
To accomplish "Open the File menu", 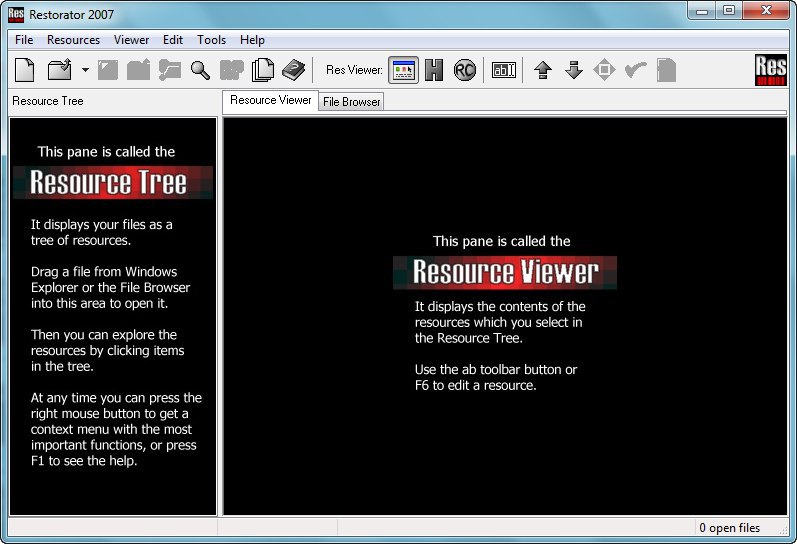I will point(24,40).
